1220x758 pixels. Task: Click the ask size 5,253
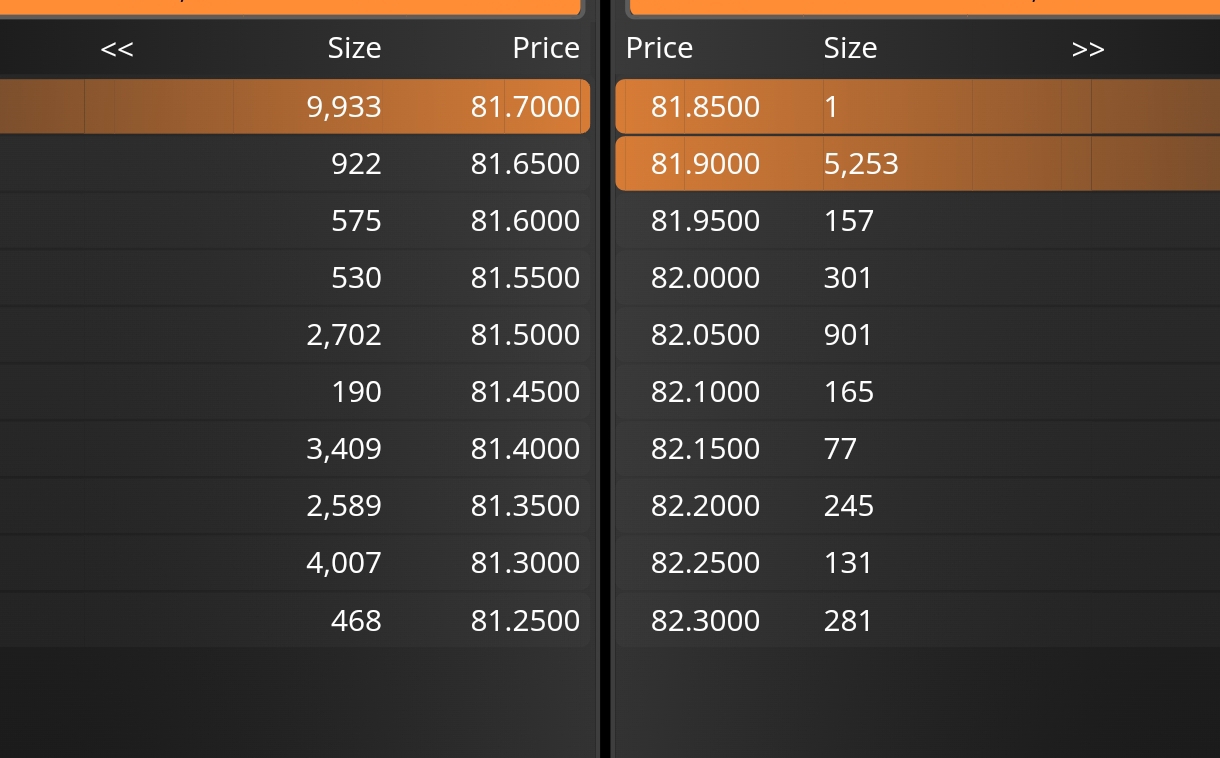(x=861, y=163)
